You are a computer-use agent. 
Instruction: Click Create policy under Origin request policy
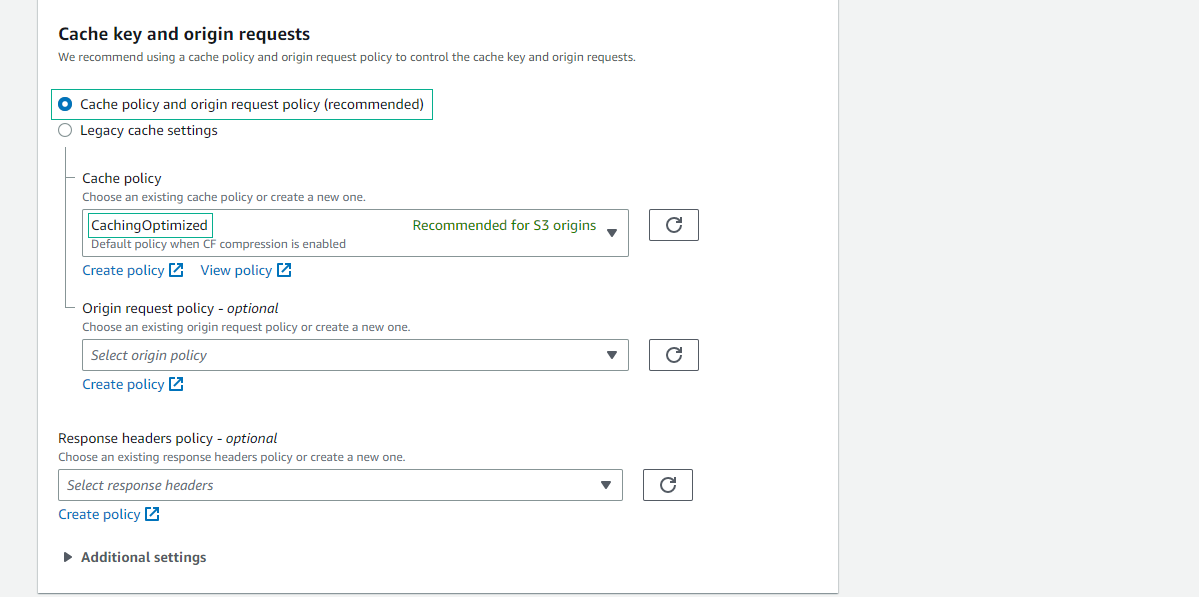click(x=123, y=384)
